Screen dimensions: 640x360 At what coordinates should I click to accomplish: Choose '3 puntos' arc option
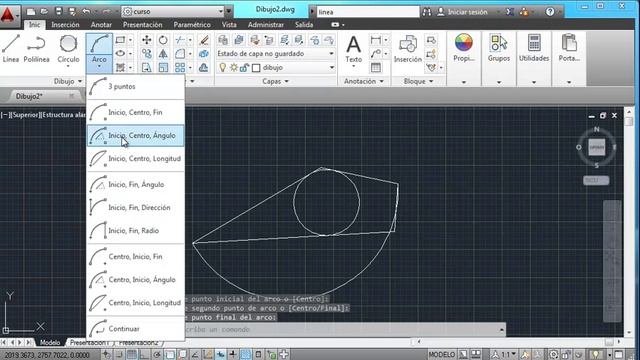[x=136, y=87]
